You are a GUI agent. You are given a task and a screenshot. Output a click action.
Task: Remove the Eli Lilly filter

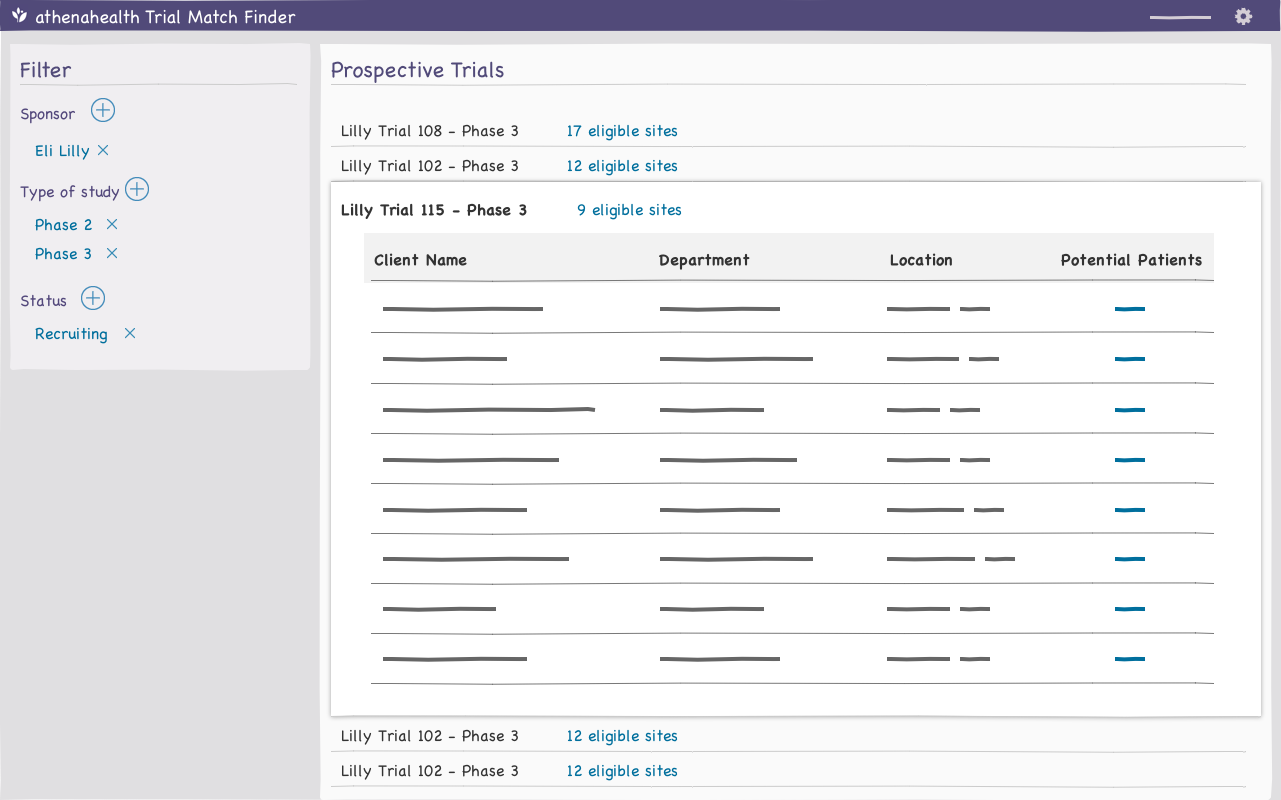click(x=103, y=150)
